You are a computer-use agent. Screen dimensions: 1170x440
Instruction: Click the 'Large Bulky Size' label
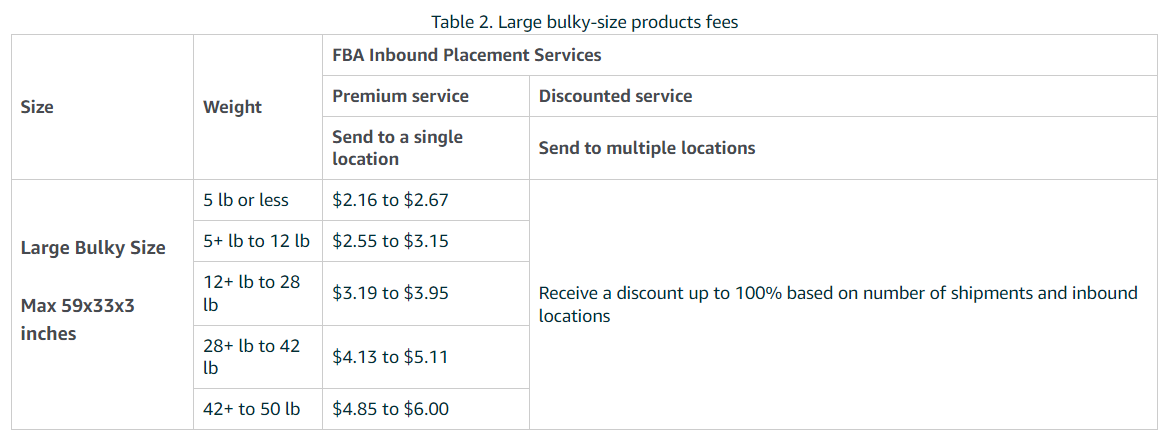click(x=93, y=248)
